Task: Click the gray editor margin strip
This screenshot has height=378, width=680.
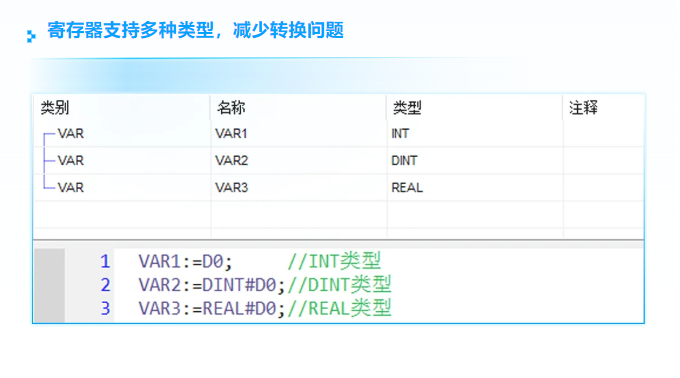Action: pyautogui.click(x=49, y=285)
